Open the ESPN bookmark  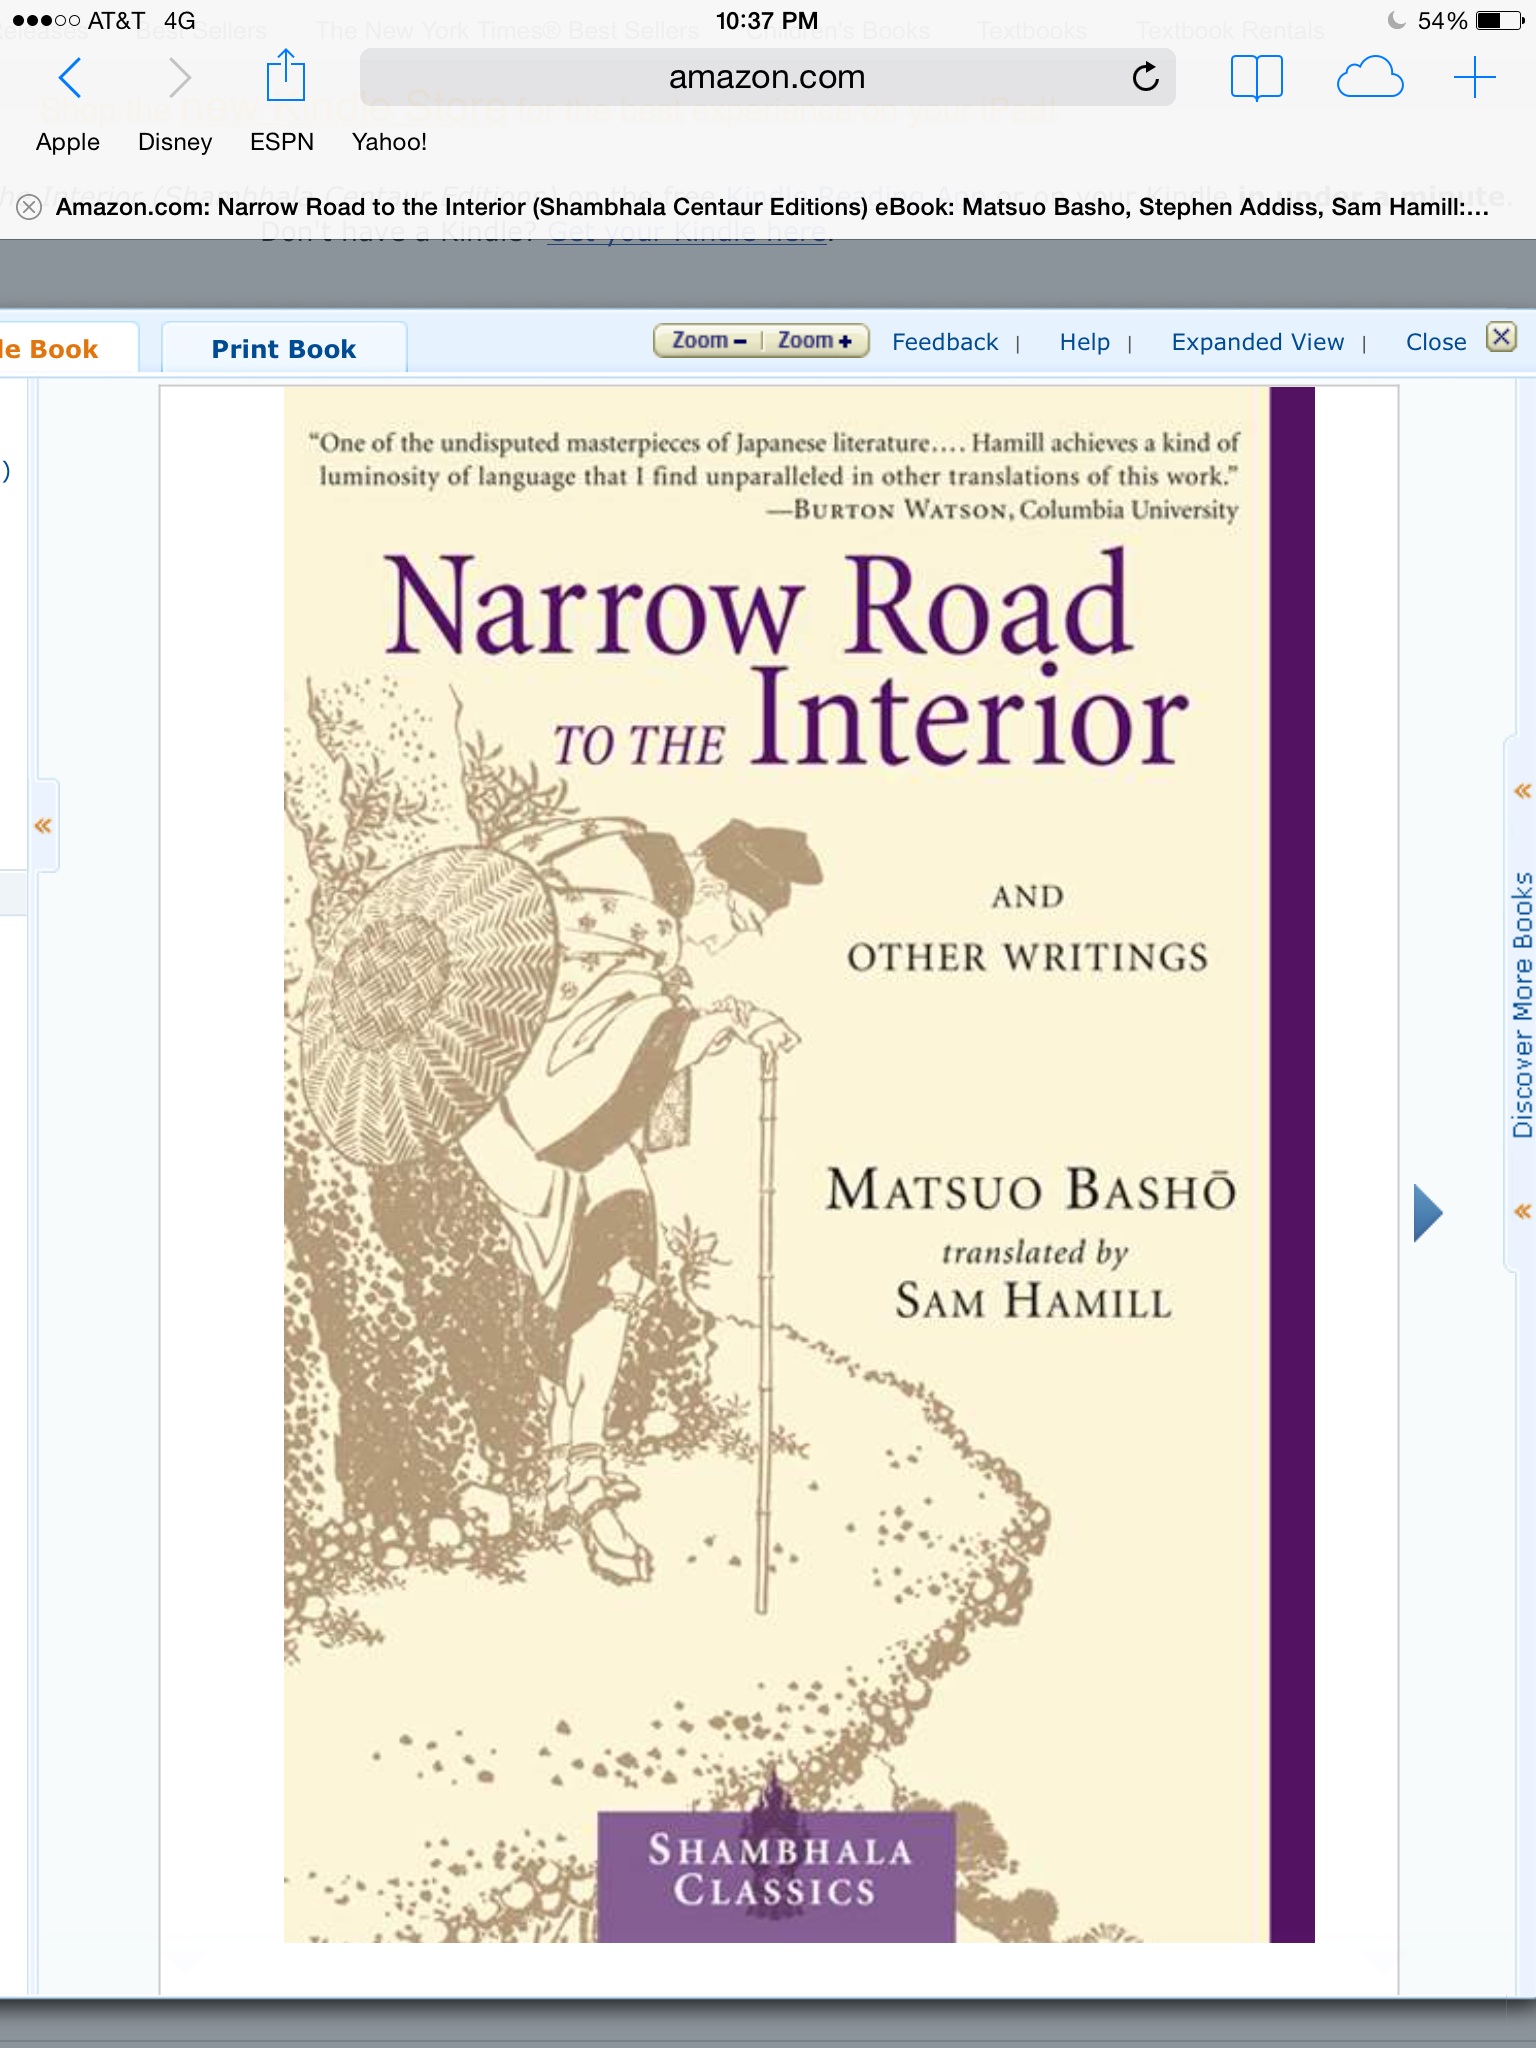pyautogui.click(x=281, y=142)
